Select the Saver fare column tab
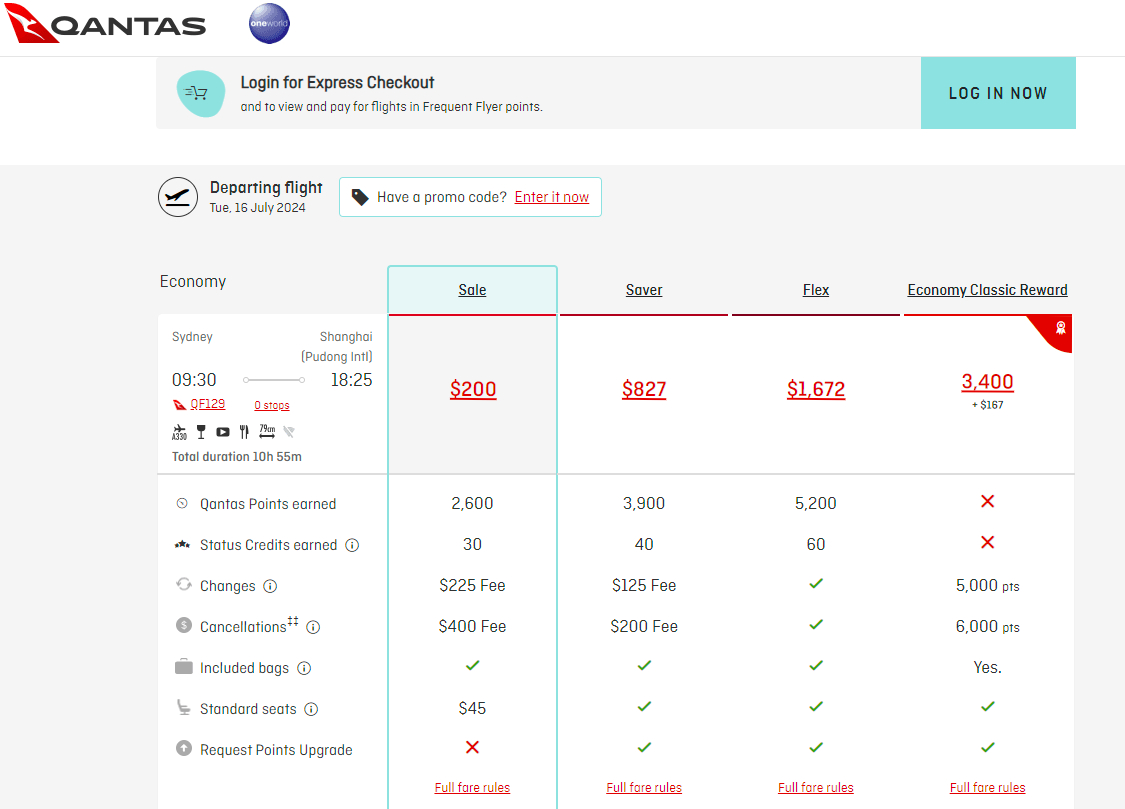The image size is (1125, 809). (644, 290)
